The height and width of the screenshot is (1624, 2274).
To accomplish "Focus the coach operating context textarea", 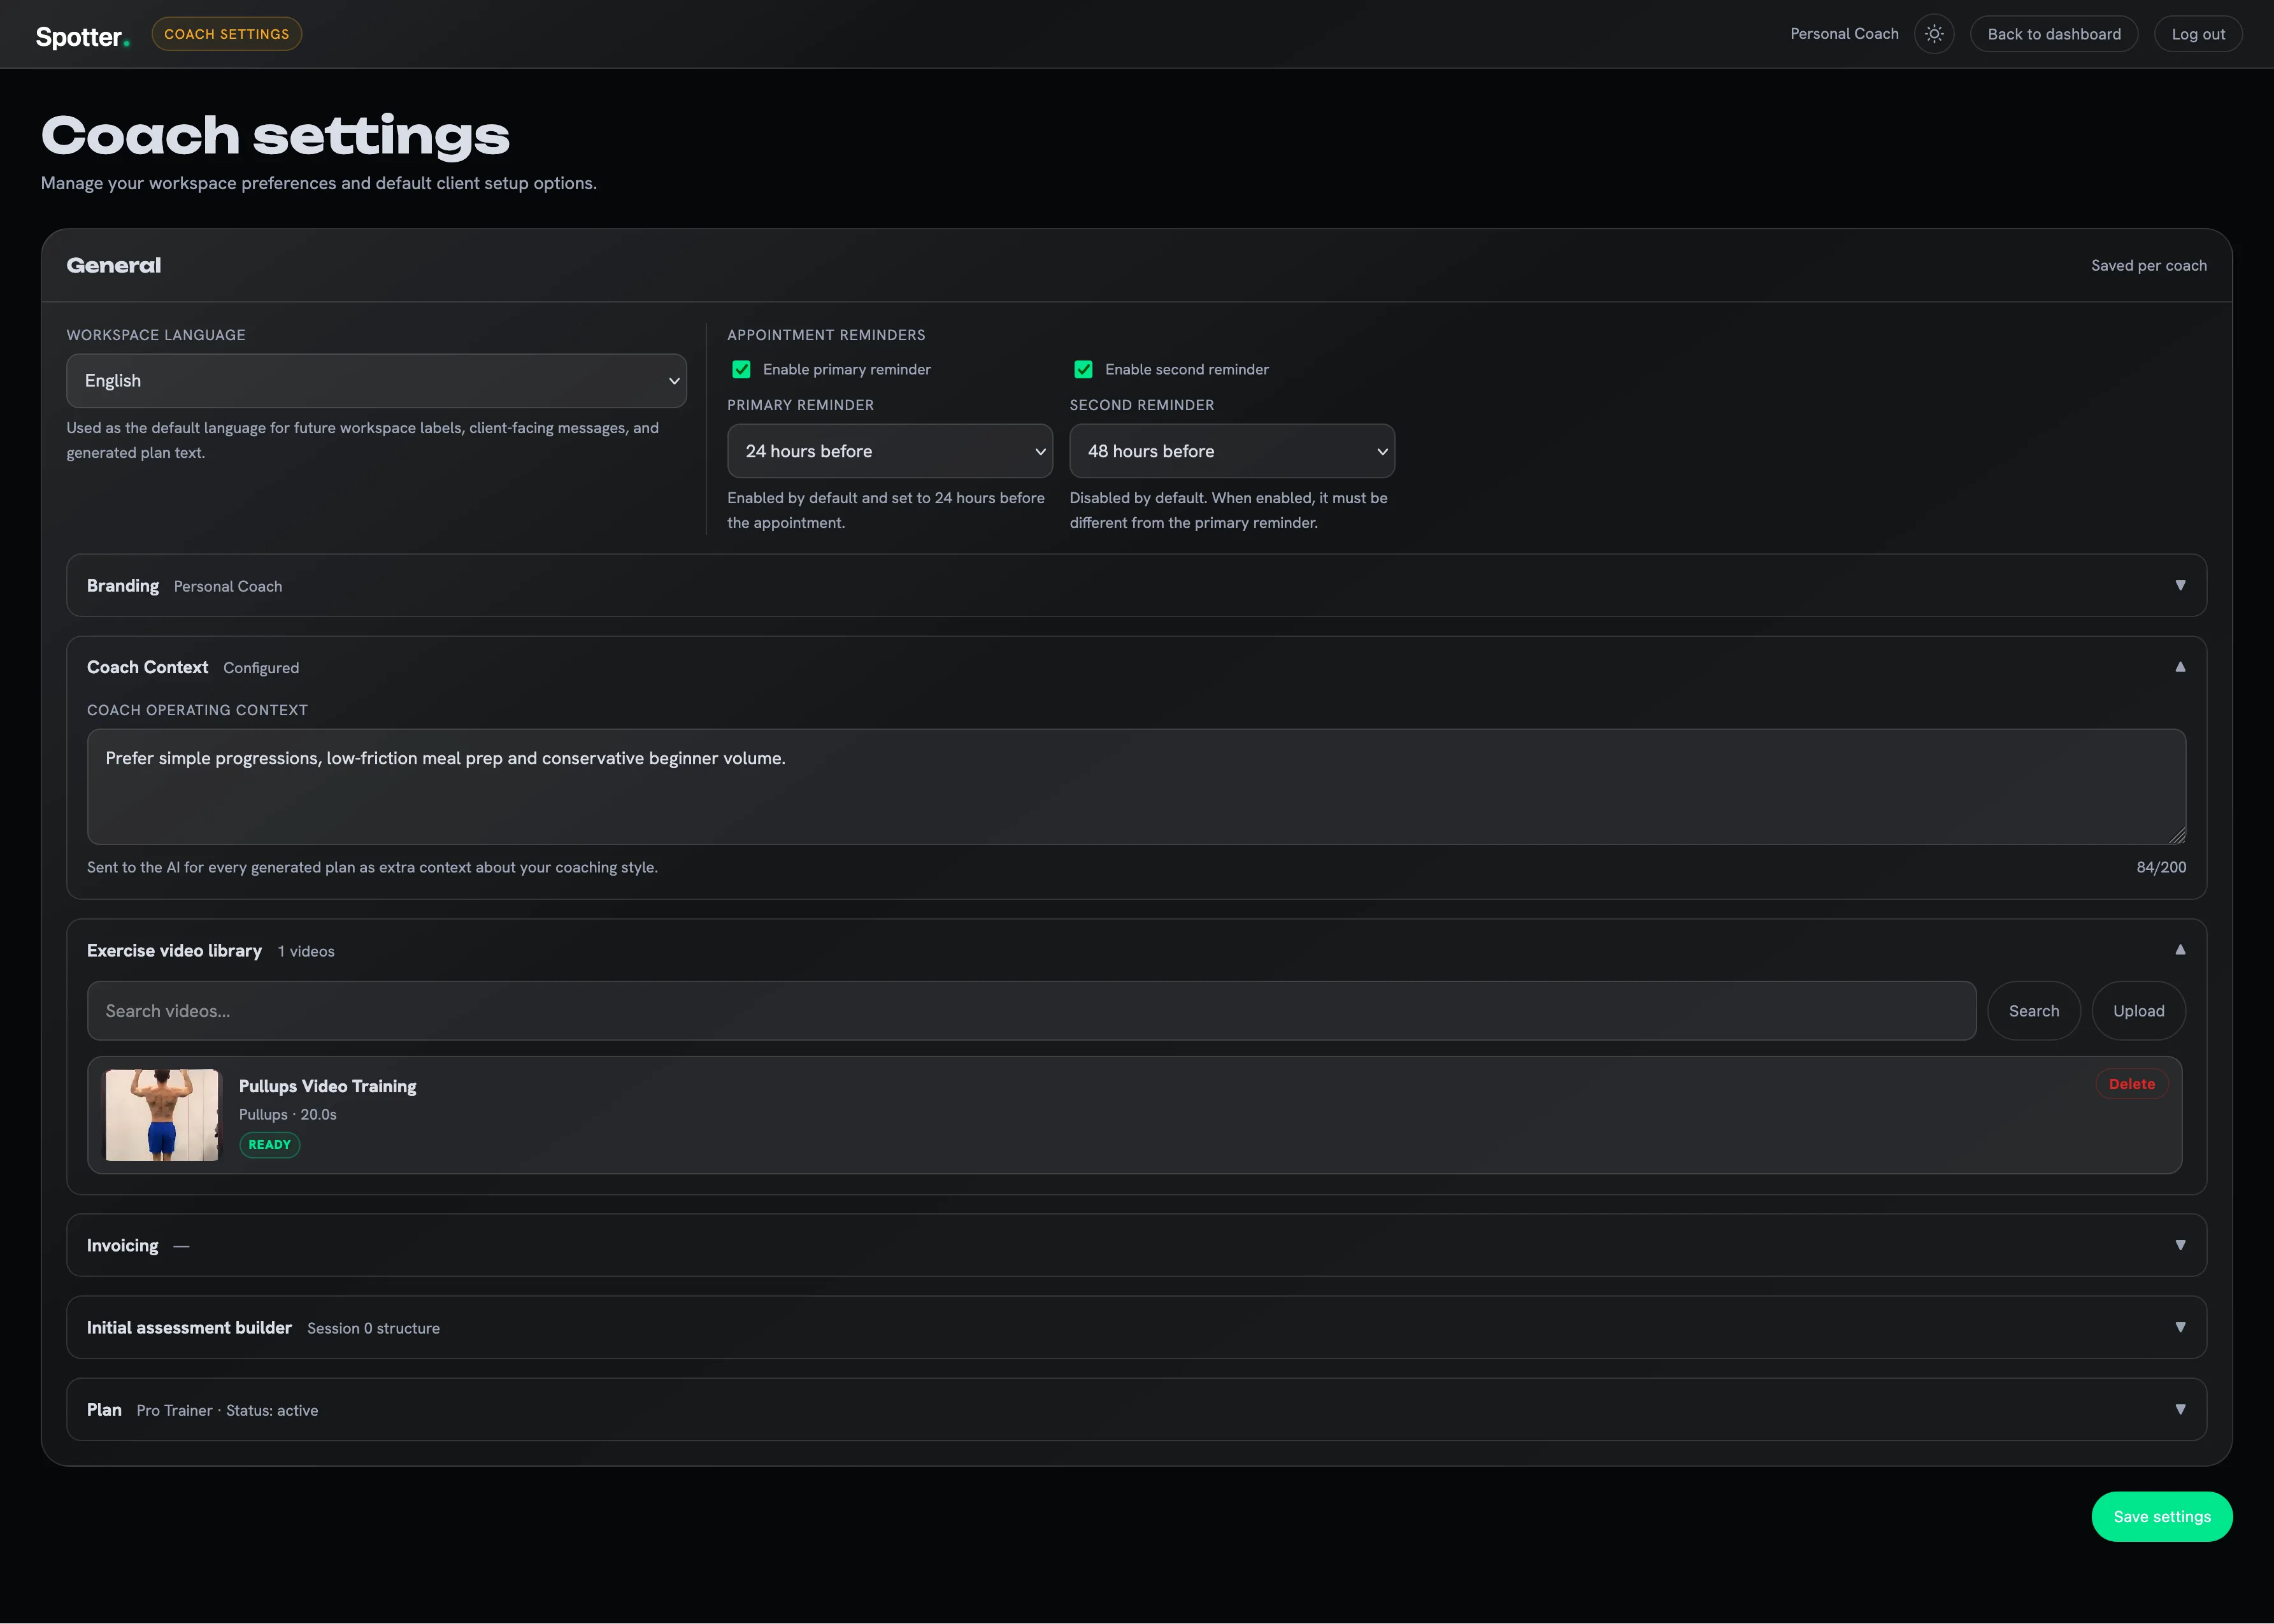I will tap(1136, 787).
